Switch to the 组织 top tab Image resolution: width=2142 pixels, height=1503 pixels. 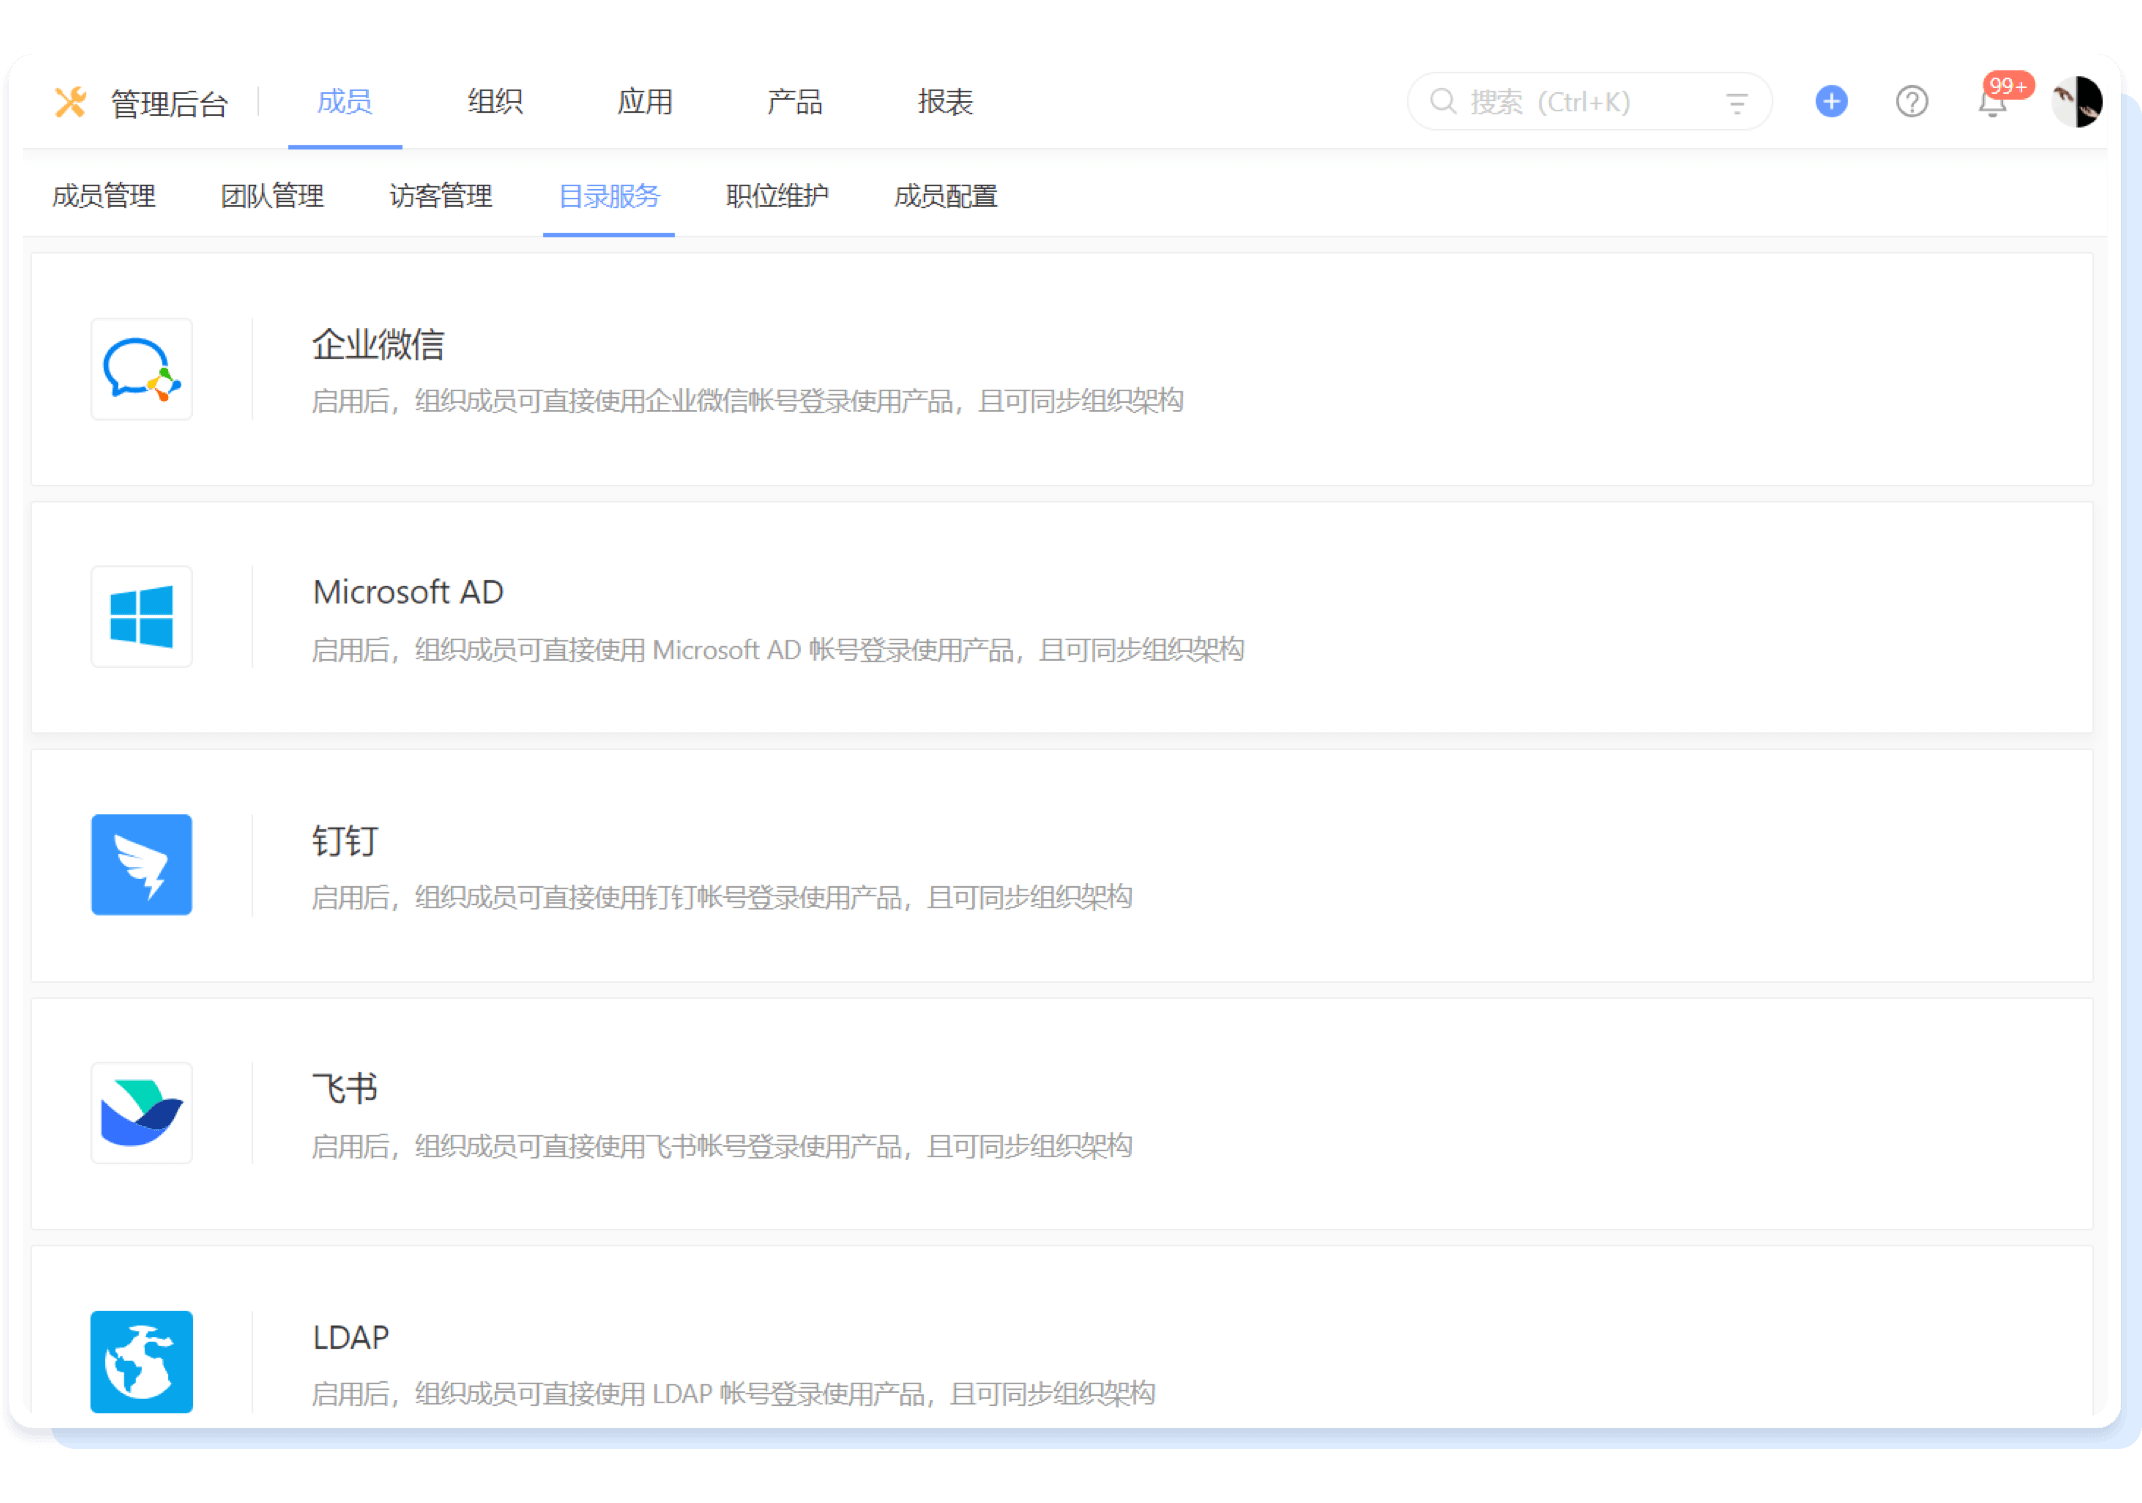tap(495, 102)
